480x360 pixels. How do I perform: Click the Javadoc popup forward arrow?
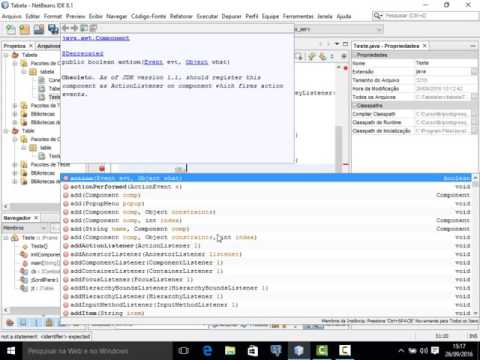75,28
